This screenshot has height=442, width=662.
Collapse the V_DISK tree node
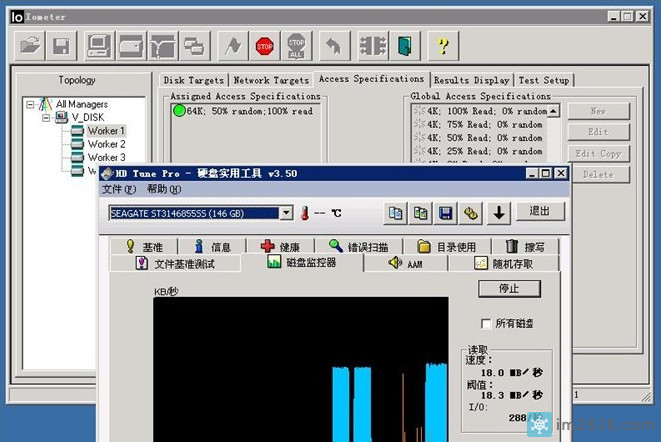45,117
